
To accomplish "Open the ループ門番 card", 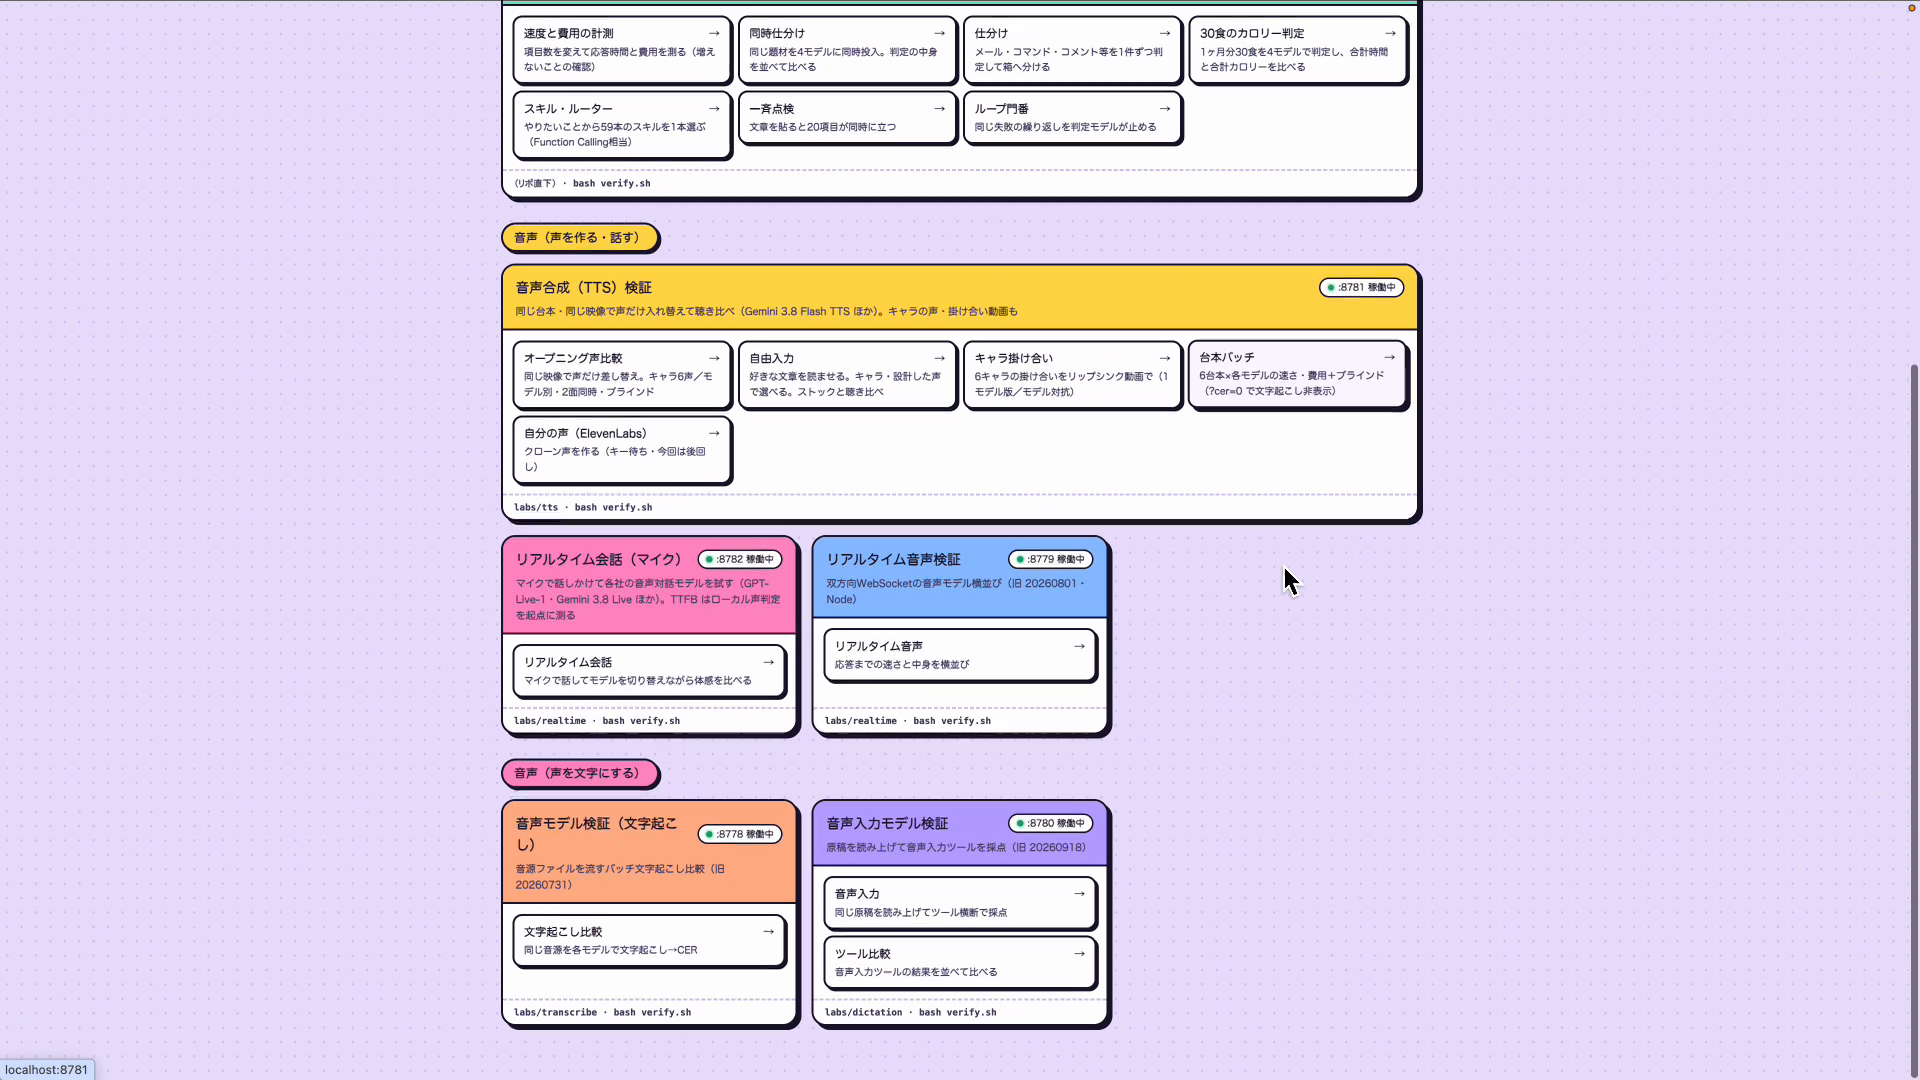I will pos(1072,117).
